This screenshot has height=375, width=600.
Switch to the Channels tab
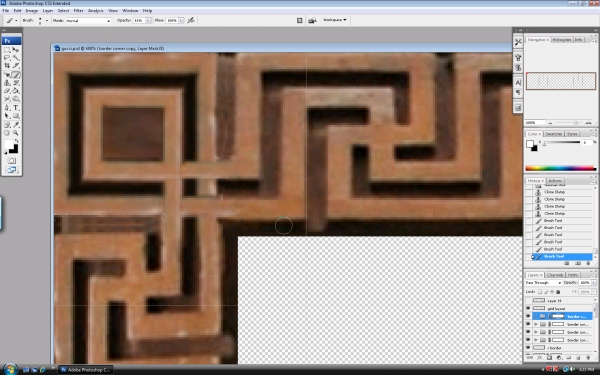(x=555, y=275)
